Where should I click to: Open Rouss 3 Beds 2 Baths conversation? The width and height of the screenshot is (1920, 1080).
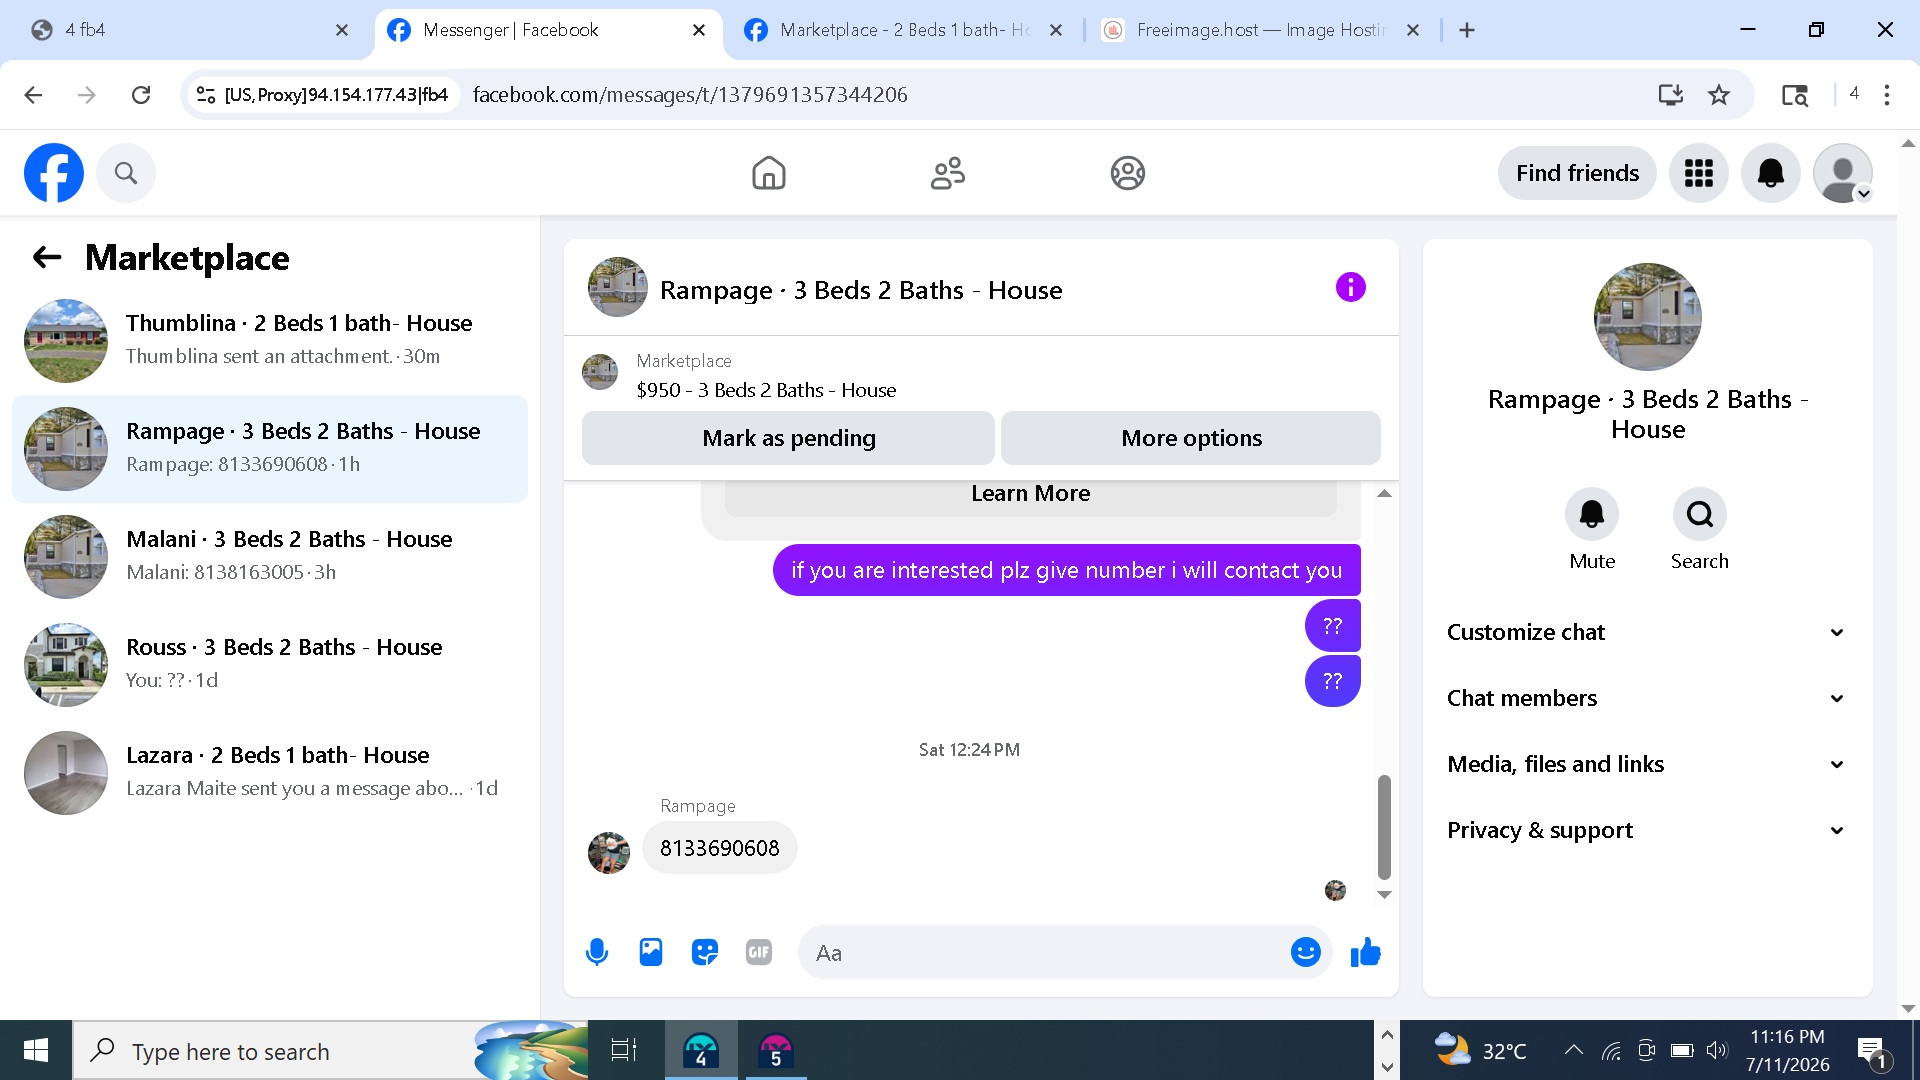[x=270, y=665]
